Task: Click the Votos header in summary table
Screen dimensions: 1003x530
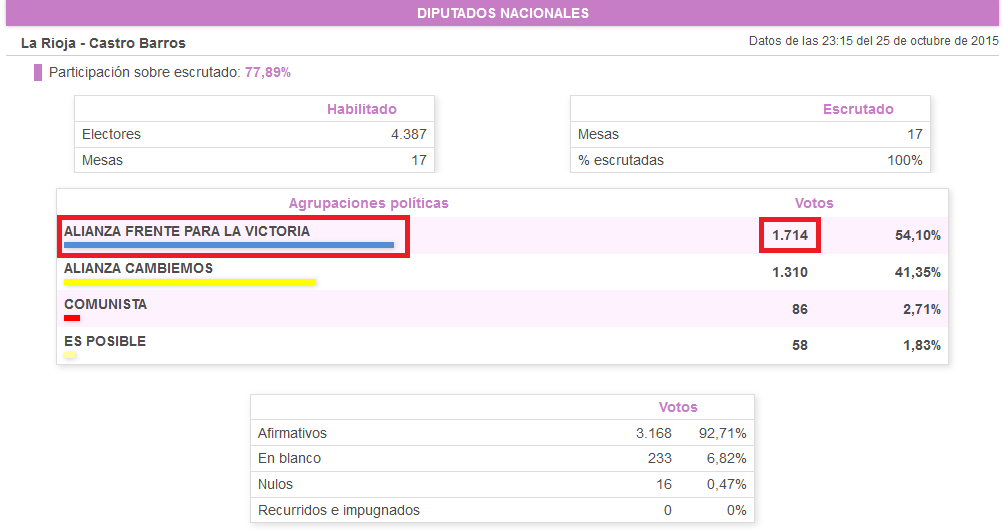Action: click(678, 407)
